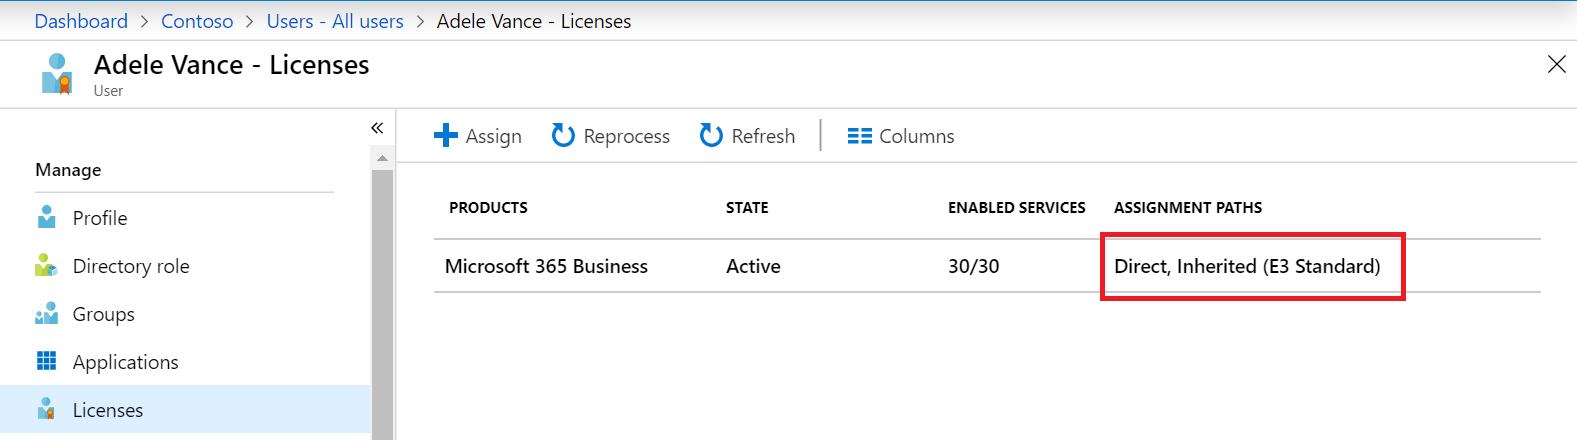Click the Profile person icon
Screen dimensions: 1577x440
[46, 217]
